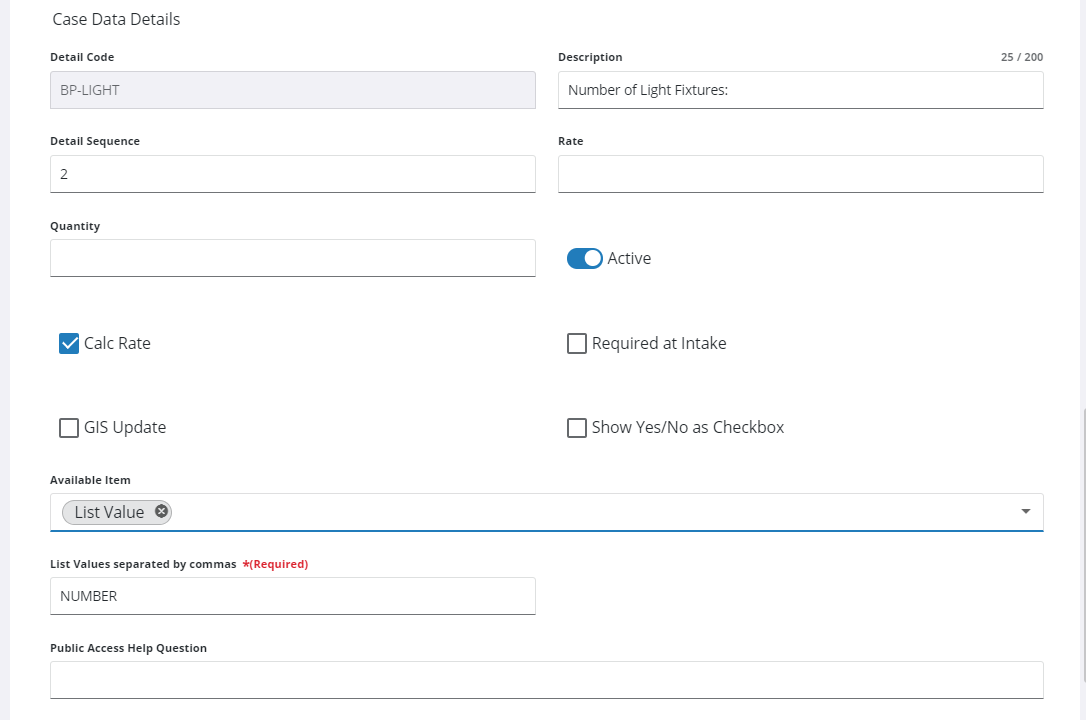Click the Quantity input box
The height and width of the screenshot is (720, 1086).
pos(292,258)
